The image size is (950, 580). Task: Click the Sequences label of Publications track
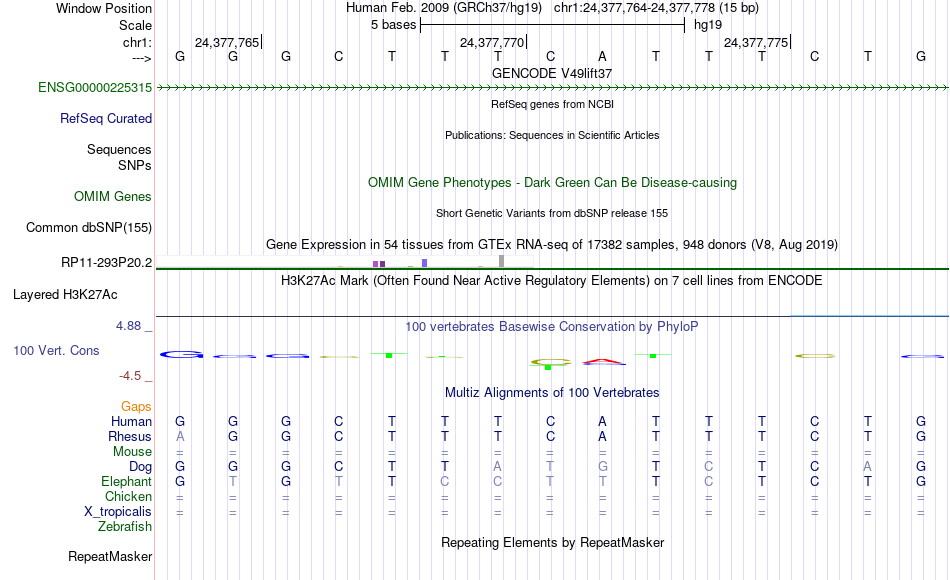tap(119, 149)
